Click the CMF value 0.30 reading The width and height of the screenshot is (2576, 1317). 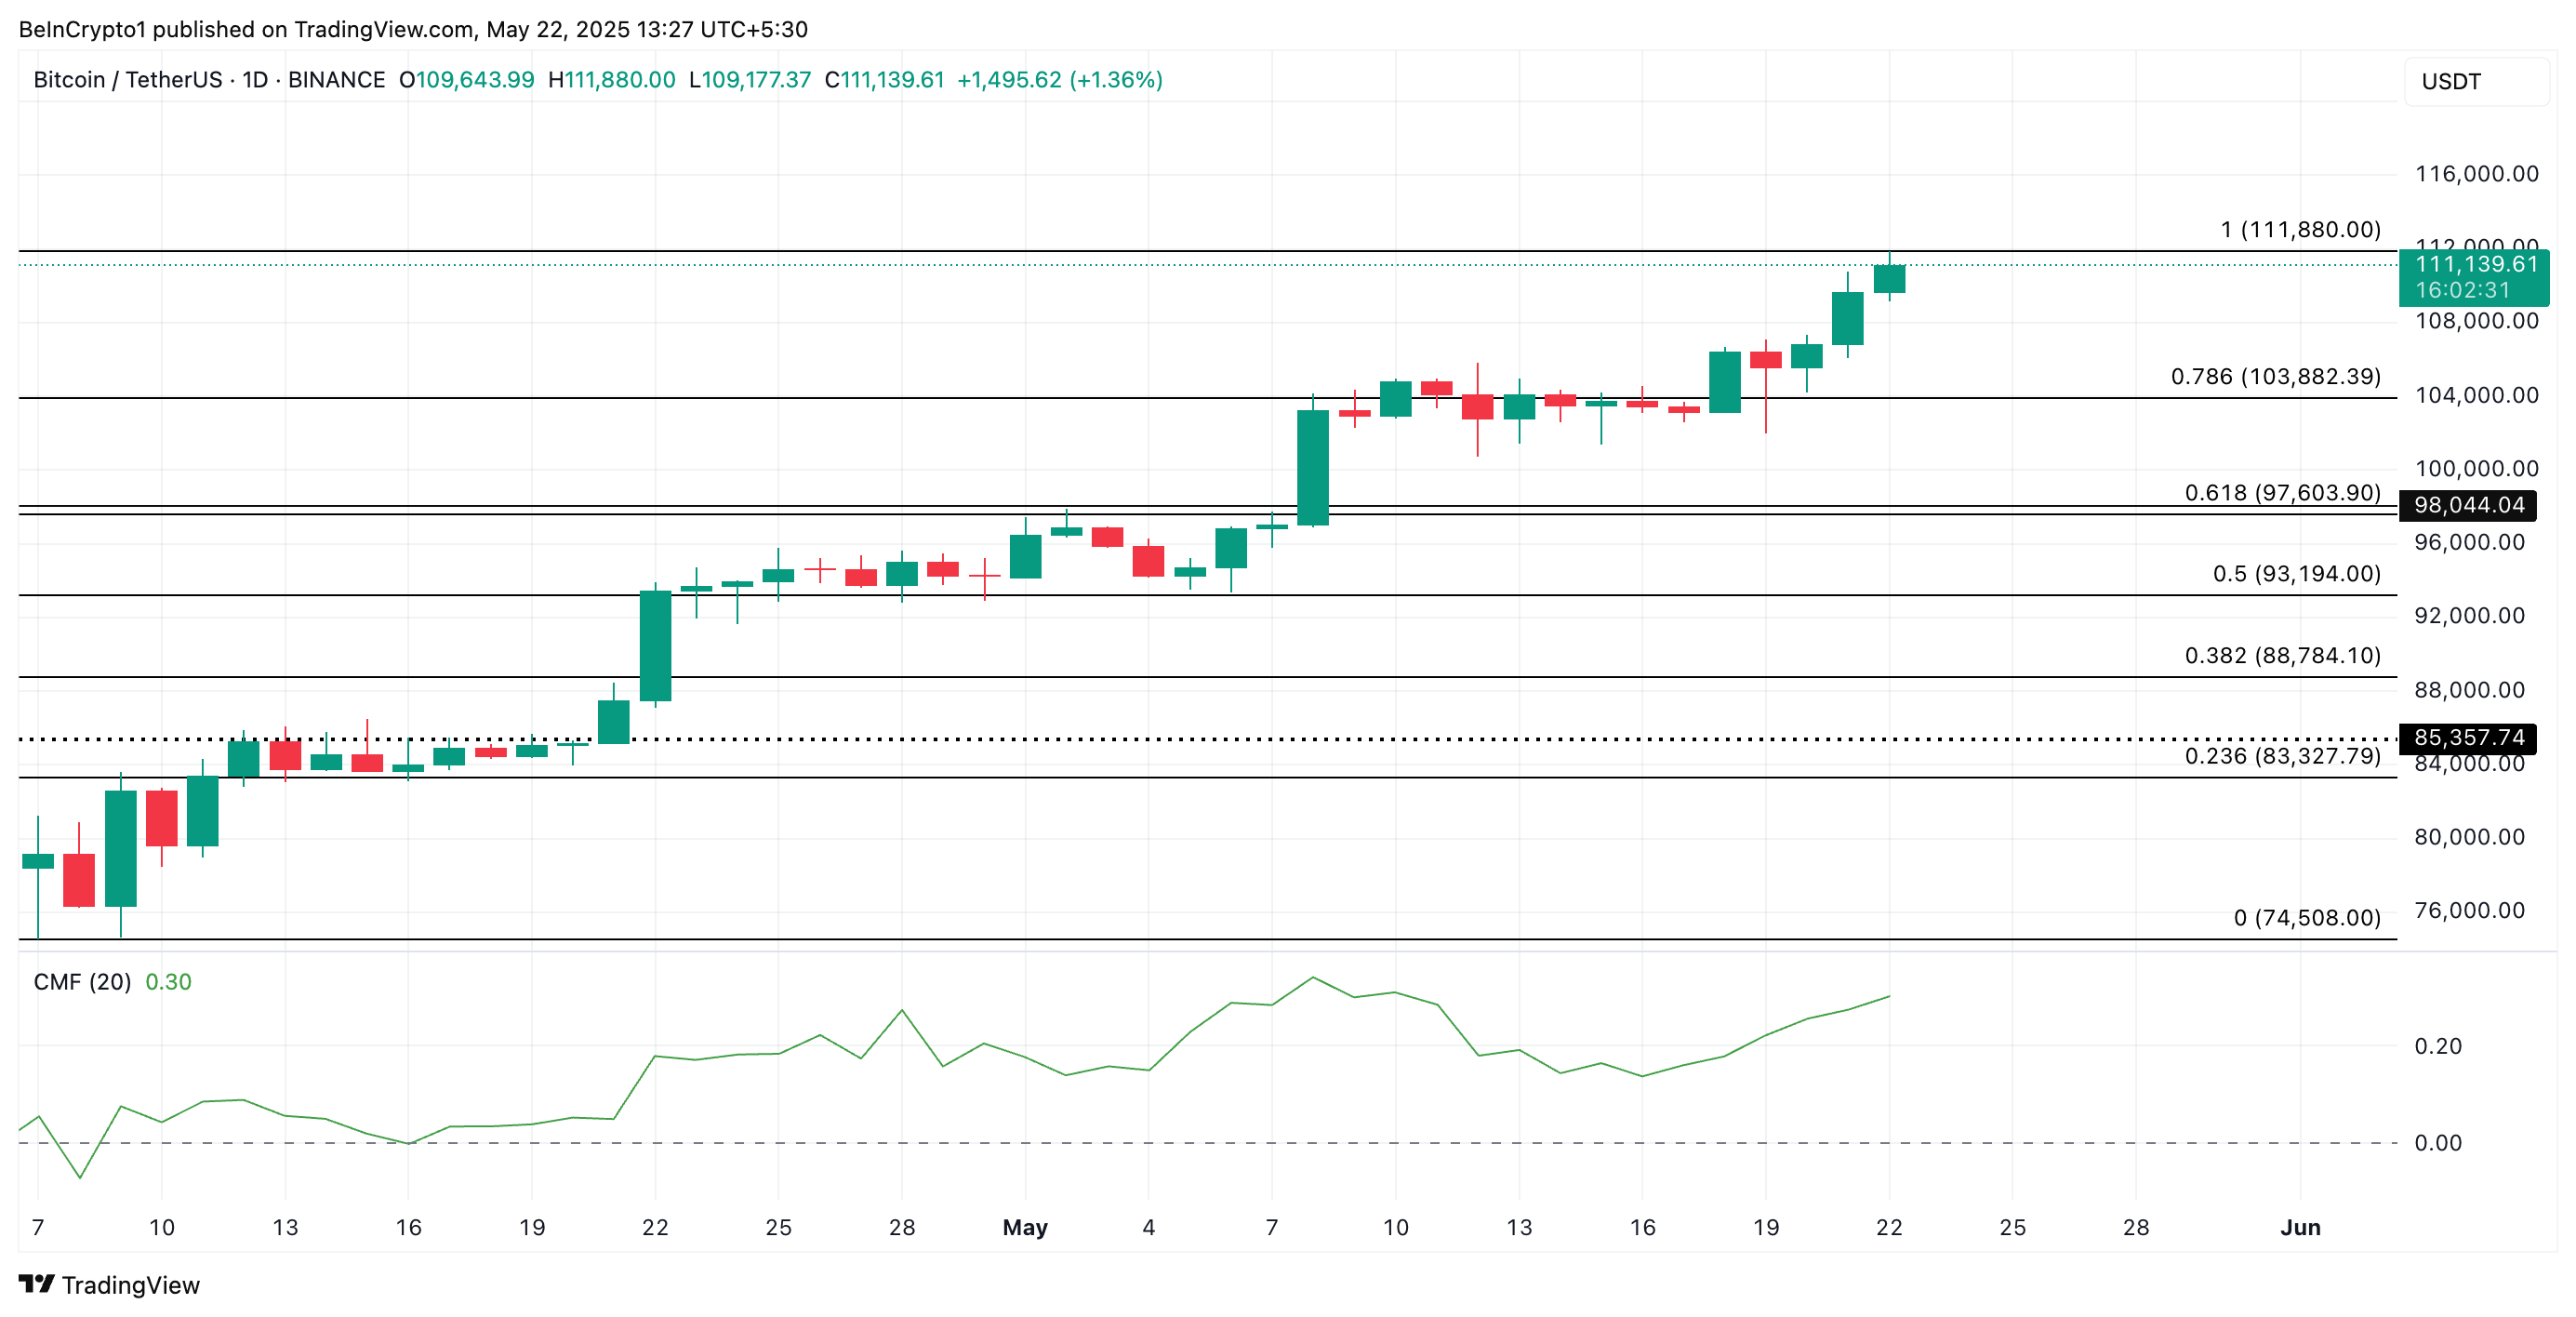coord(168,982)
